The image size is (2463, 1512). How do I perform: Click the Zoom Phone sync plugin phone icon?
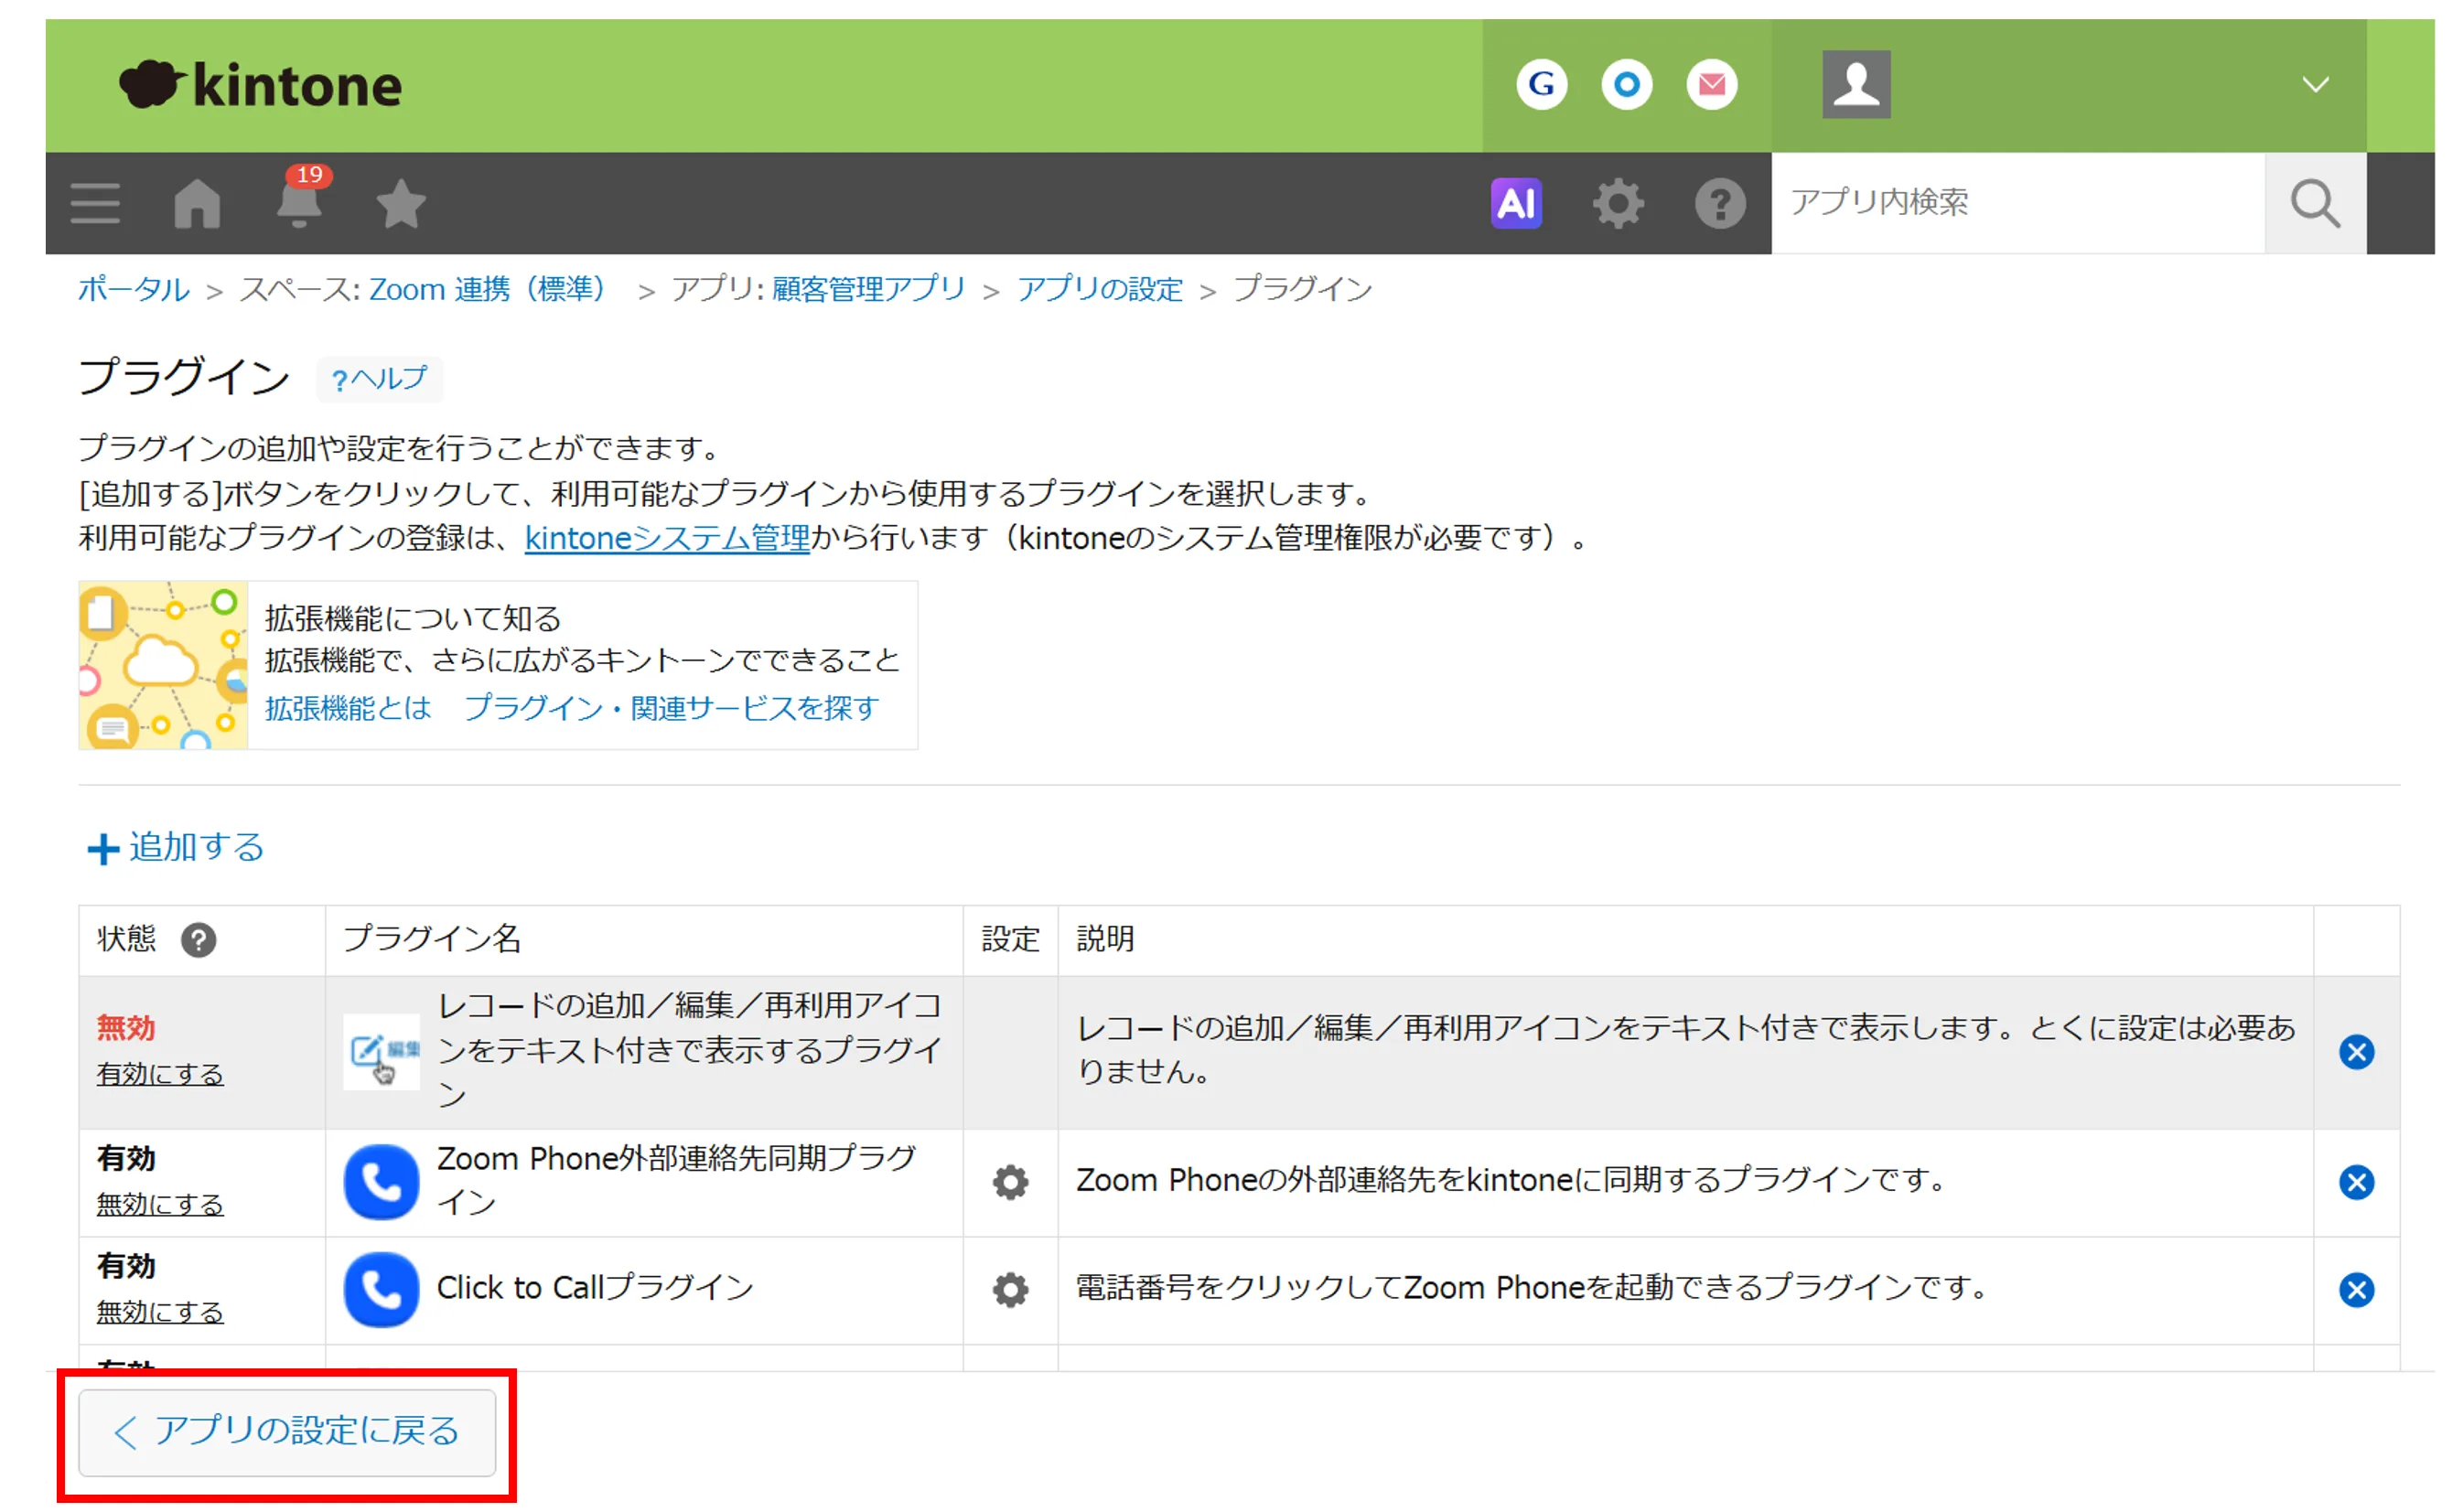[381, 1183]
